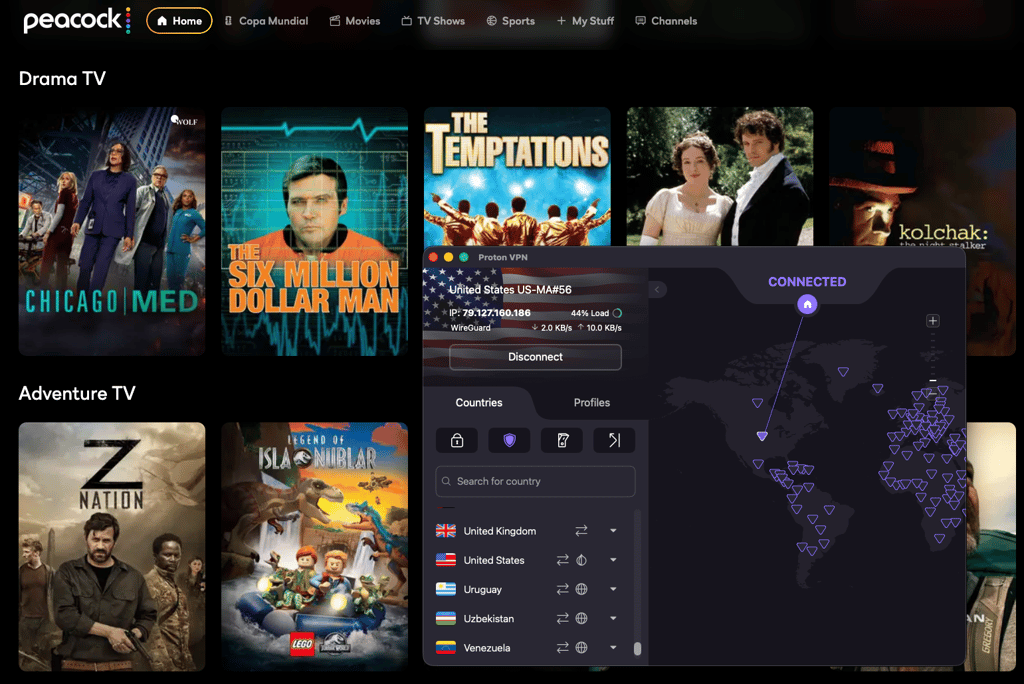Open the Sports section
This screenshot has width=1024, height=684.
(x=511, y=21)
